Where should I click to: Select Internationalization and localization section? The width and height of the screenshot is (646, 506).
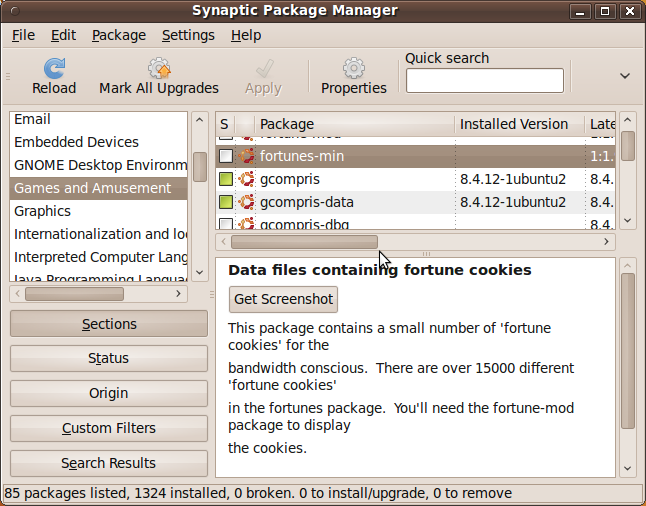[x=98, y=234]
